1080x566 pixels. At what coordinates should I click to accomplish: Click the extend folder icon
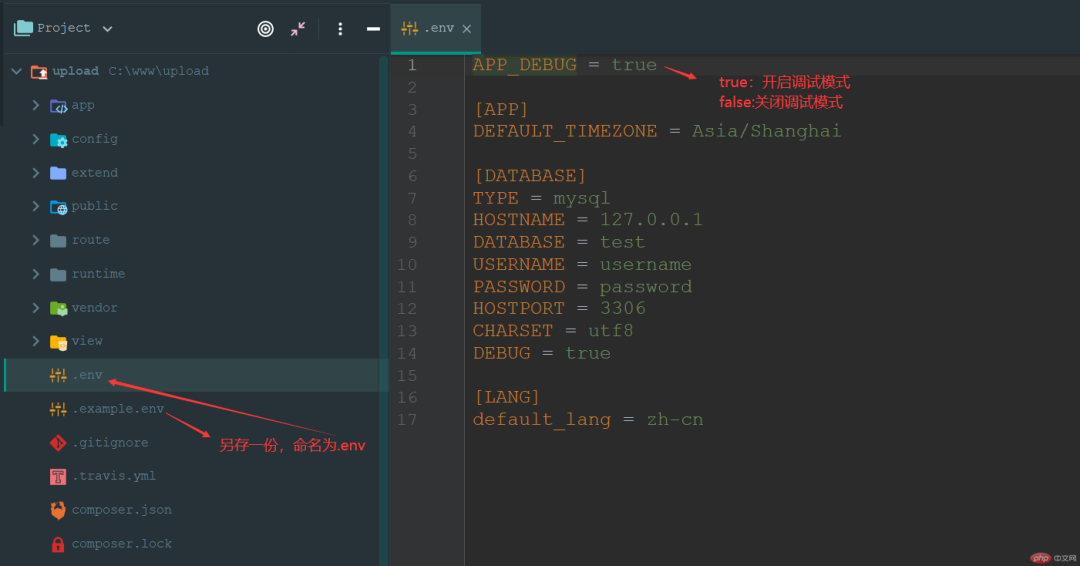(x=59, y=173)
